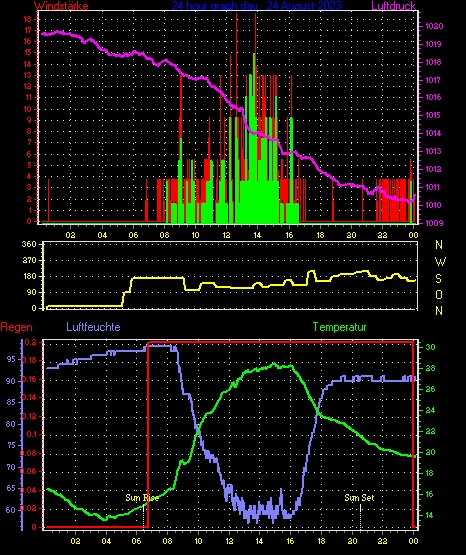This screenshot has height=555, width=466.
Task: Click the O compass letter
Action: (439, 294)
